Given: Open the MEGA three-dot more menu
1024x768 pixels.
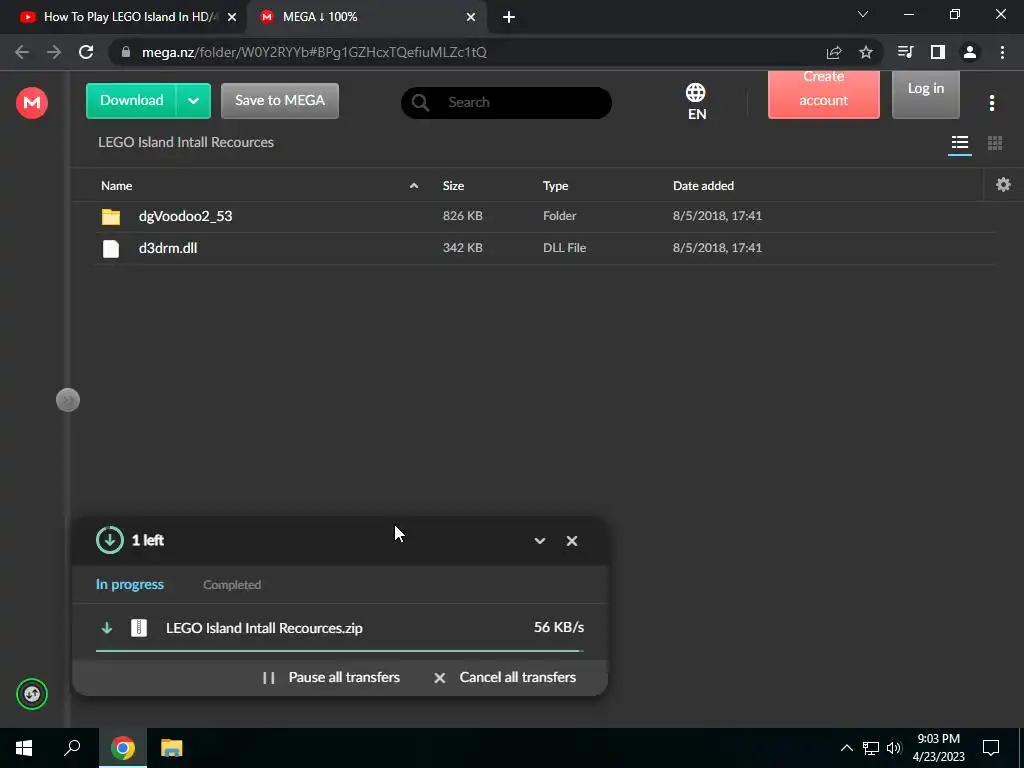Looking at the screenshot, I should tap(991, 103).
